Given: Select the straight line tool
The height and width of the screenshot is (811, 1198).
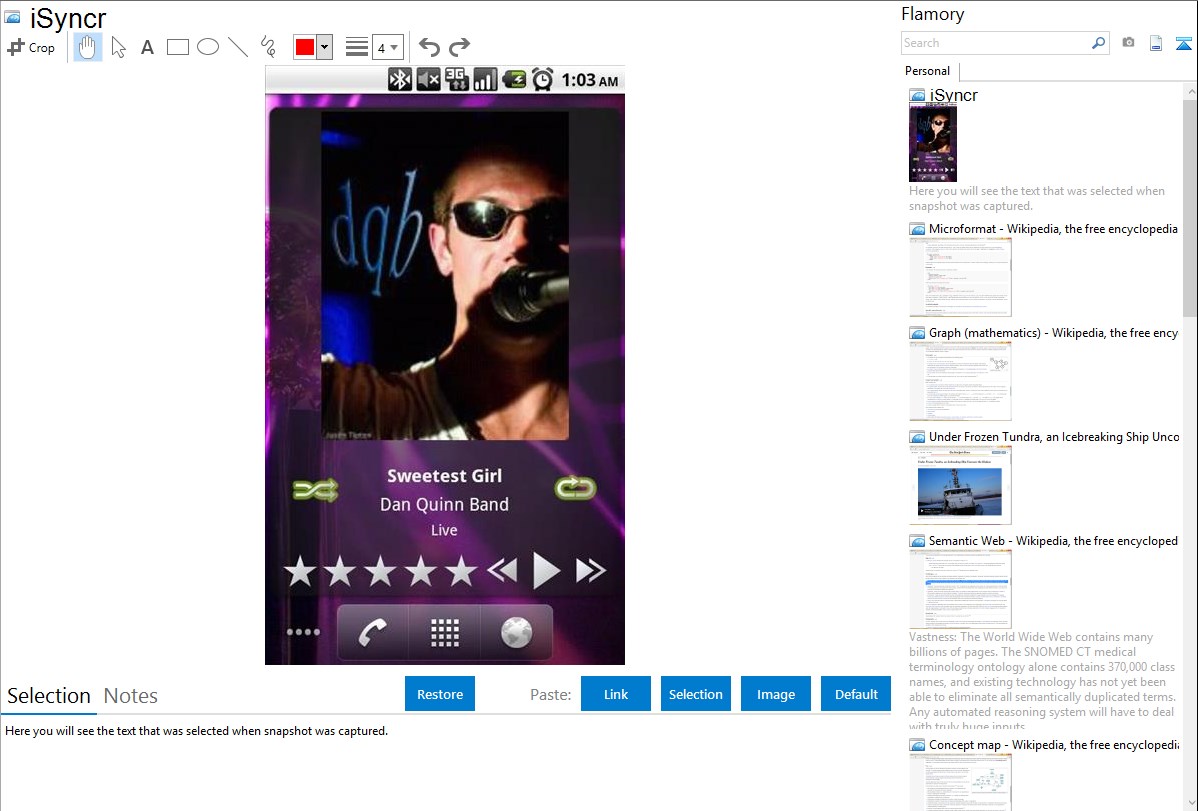Looking at the screenshot, I should (x=238, y=47).
